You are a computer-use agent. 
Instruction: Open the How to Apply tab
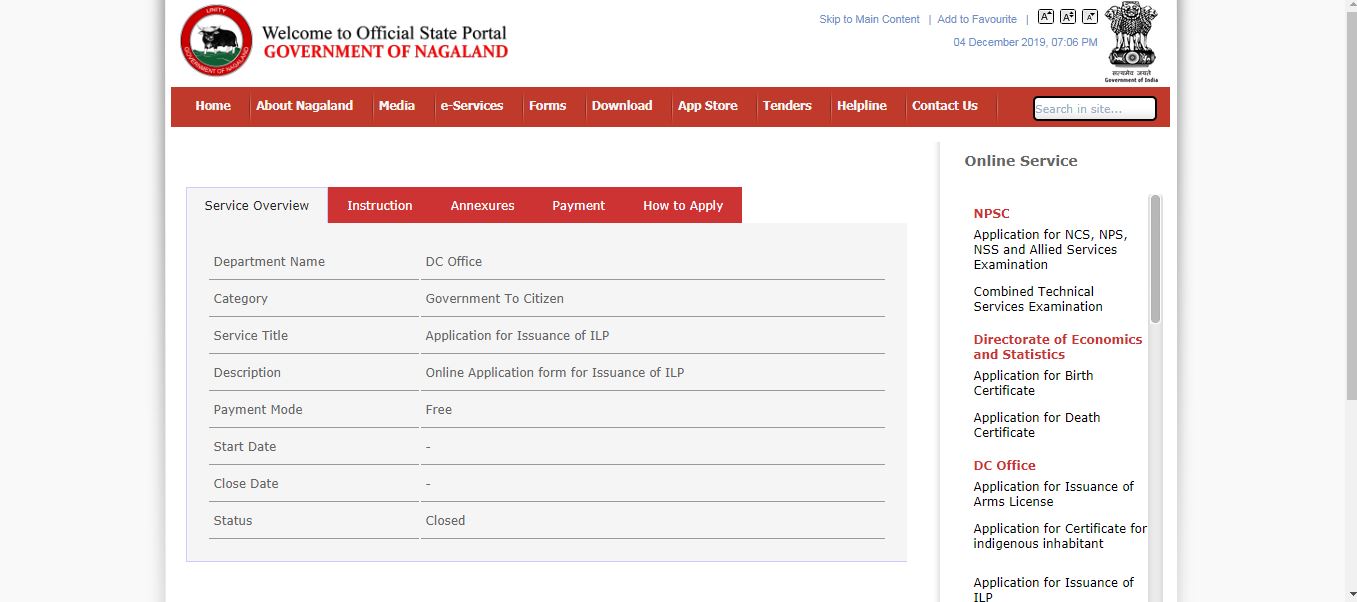pos(682,206)
